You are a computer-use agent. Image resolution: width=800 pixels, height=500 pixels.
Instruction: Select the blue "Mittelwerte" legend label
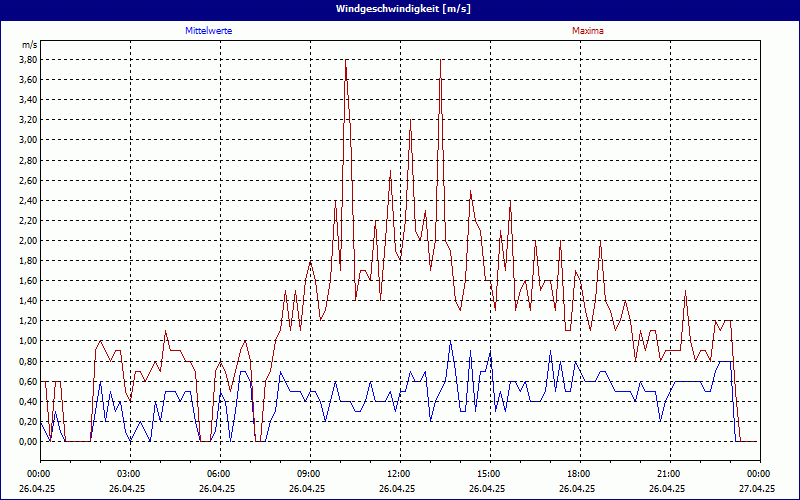[x=208, y=31]
